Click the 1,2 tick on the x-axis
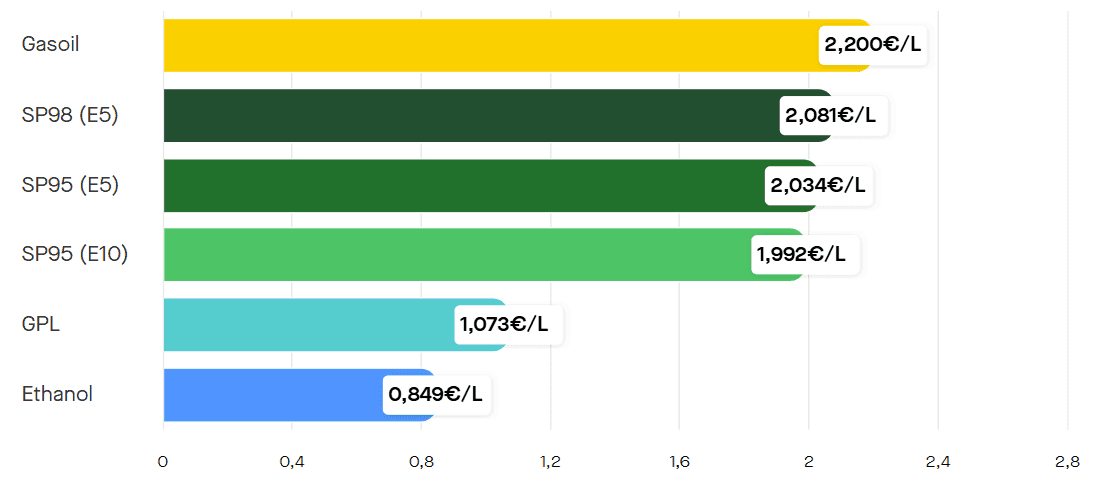This screenshot has height=483, width=1096. (550, 462)
